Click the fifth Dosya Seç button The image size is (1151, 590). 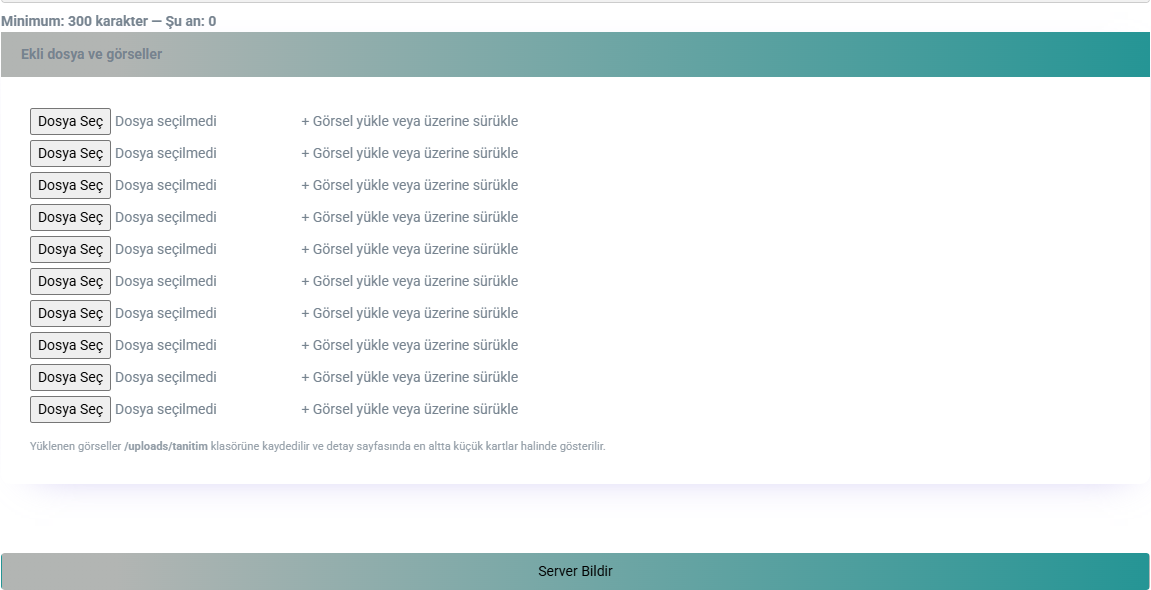[70, 250]
